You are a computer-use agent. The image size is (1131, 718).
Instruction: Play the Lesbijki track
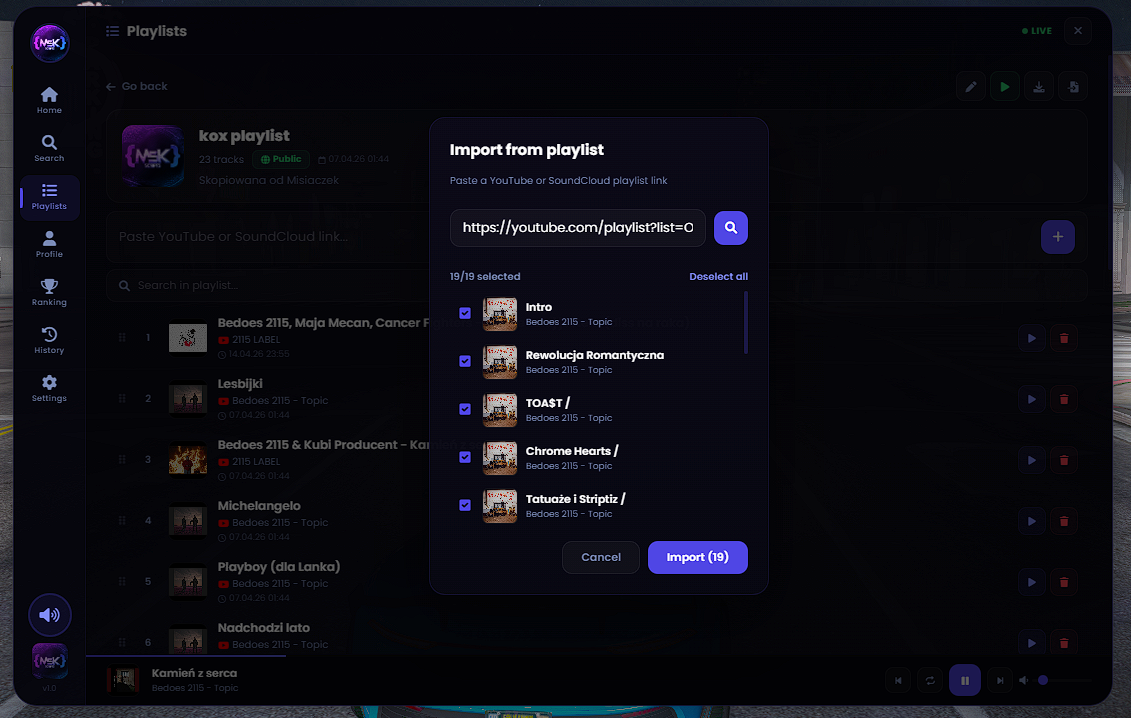point(1031,399)
